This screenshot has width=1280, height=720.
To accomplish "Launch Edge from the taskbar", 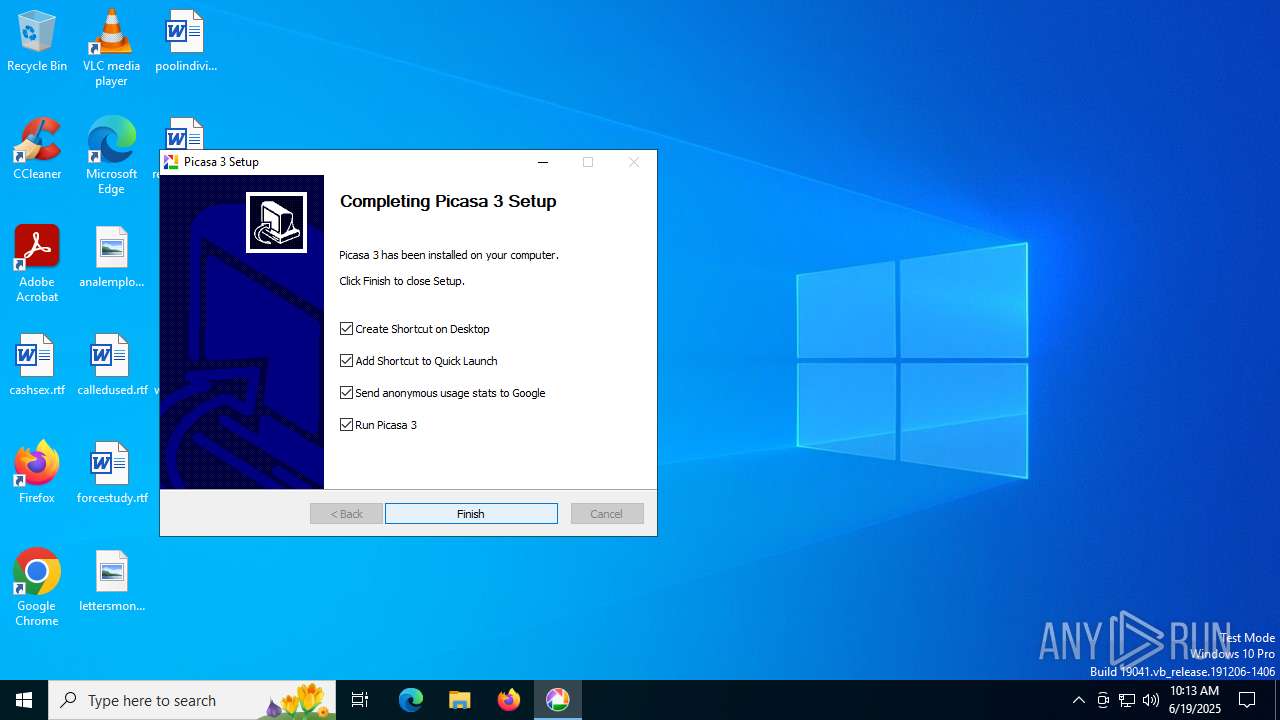I will pos(411,700).
